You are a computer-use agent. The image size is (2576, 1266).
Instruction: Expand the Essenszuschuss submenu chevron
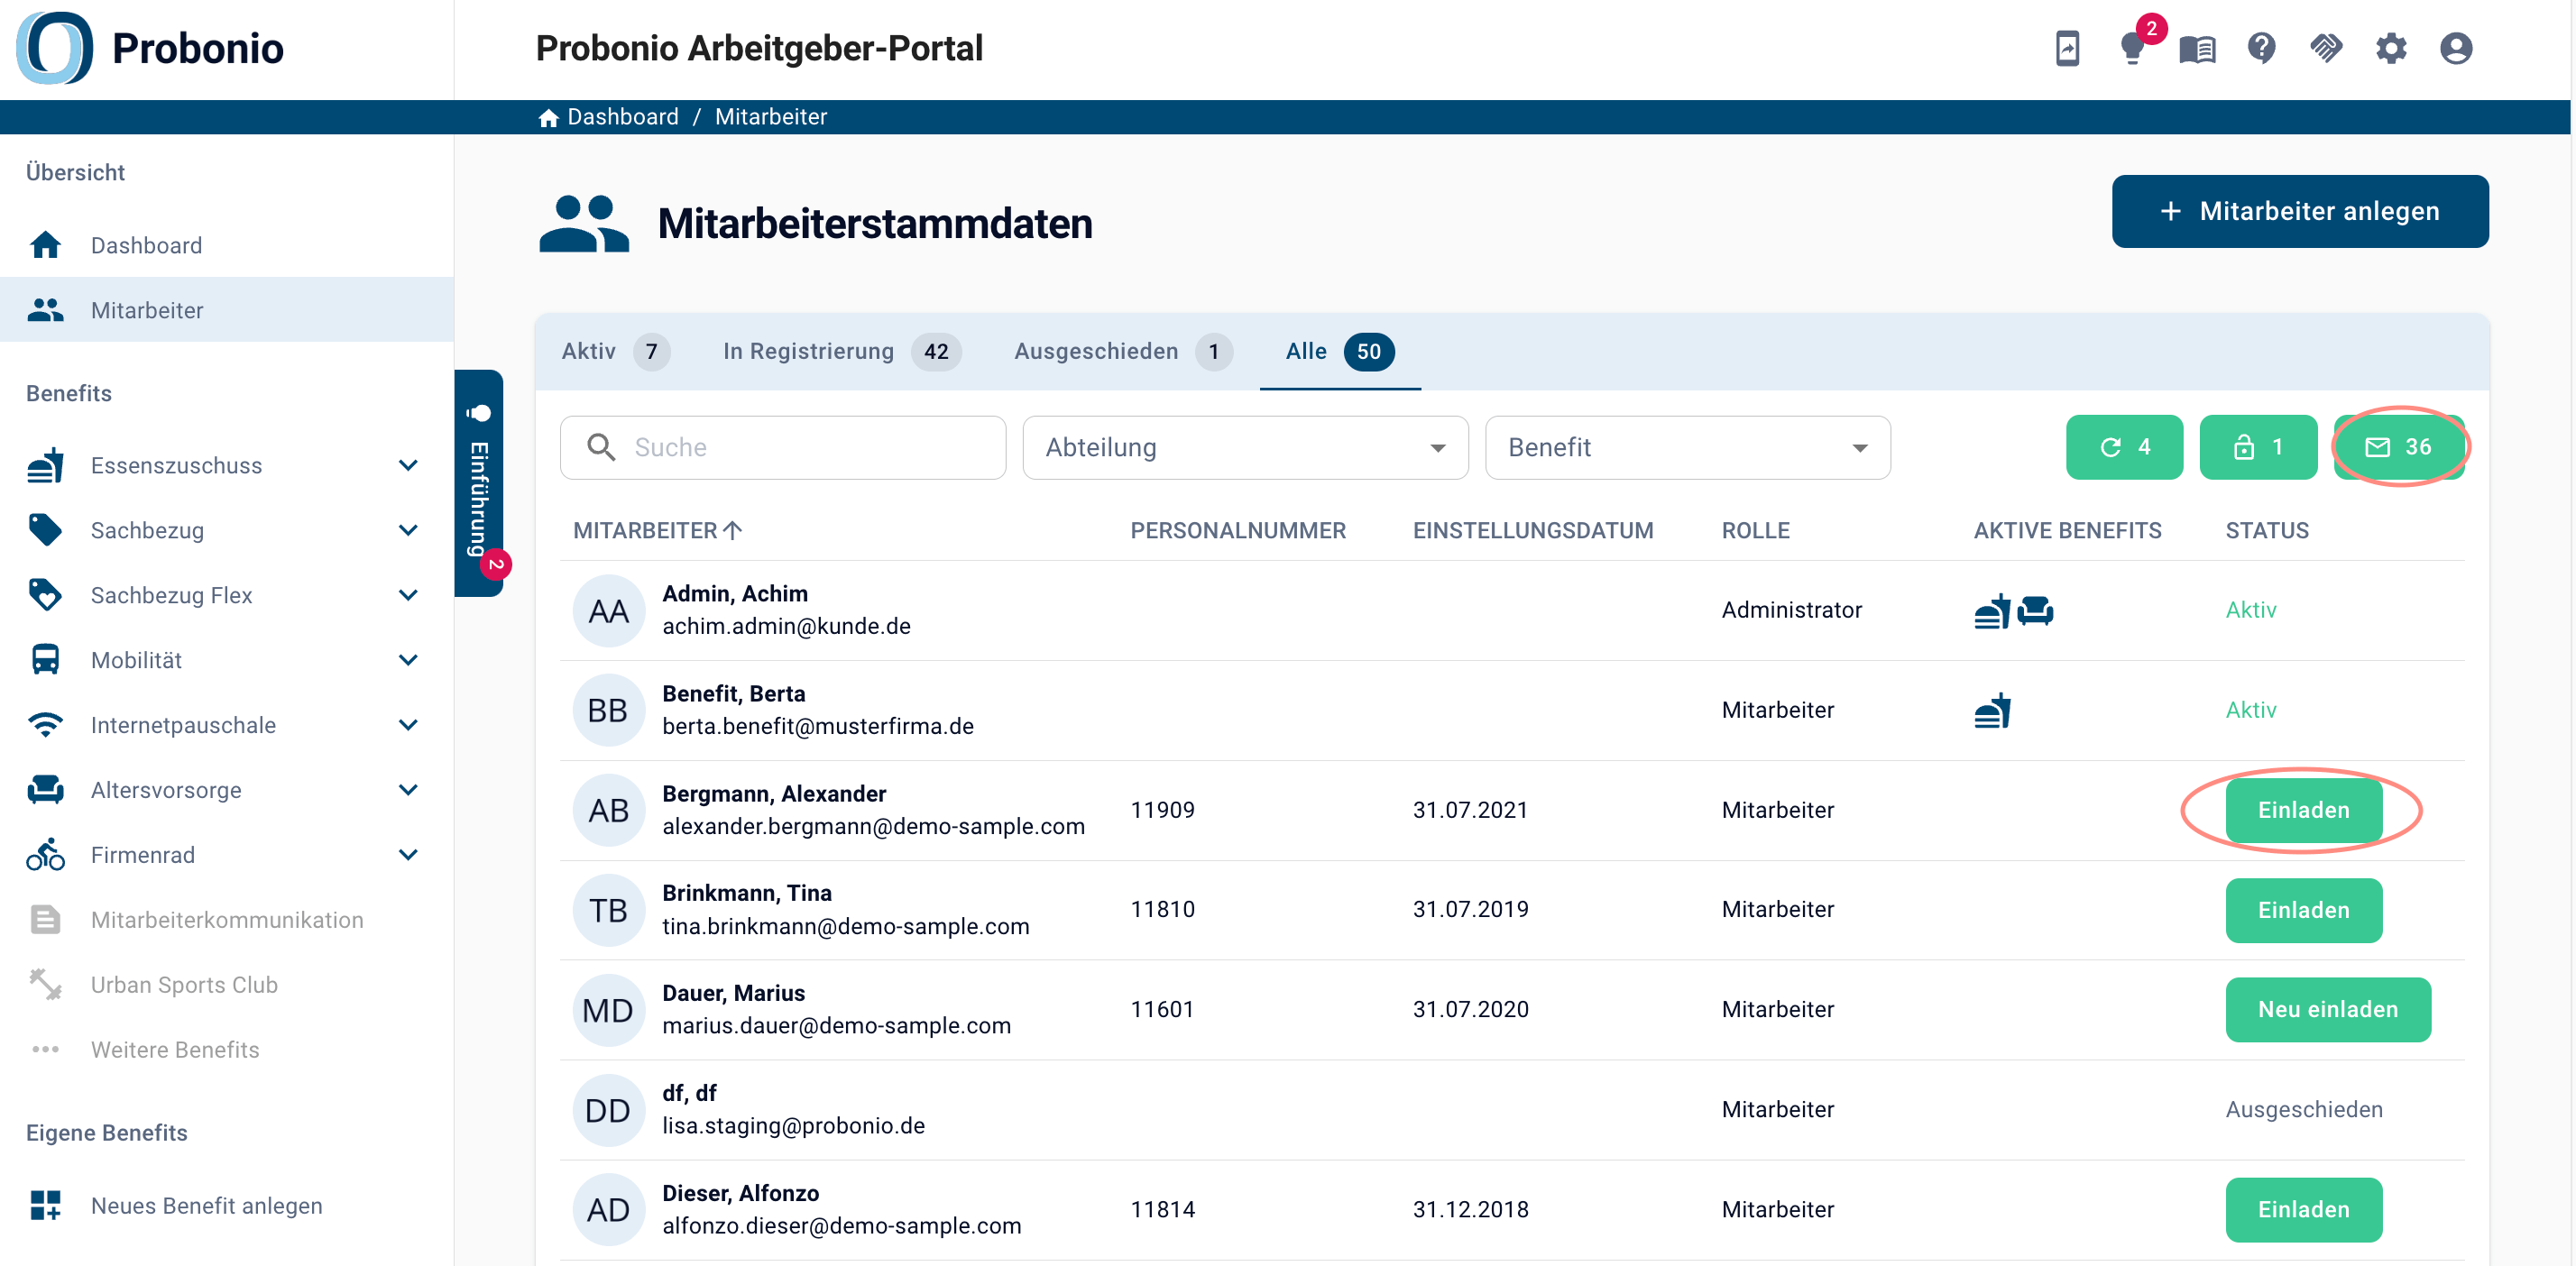click(408, 465)
